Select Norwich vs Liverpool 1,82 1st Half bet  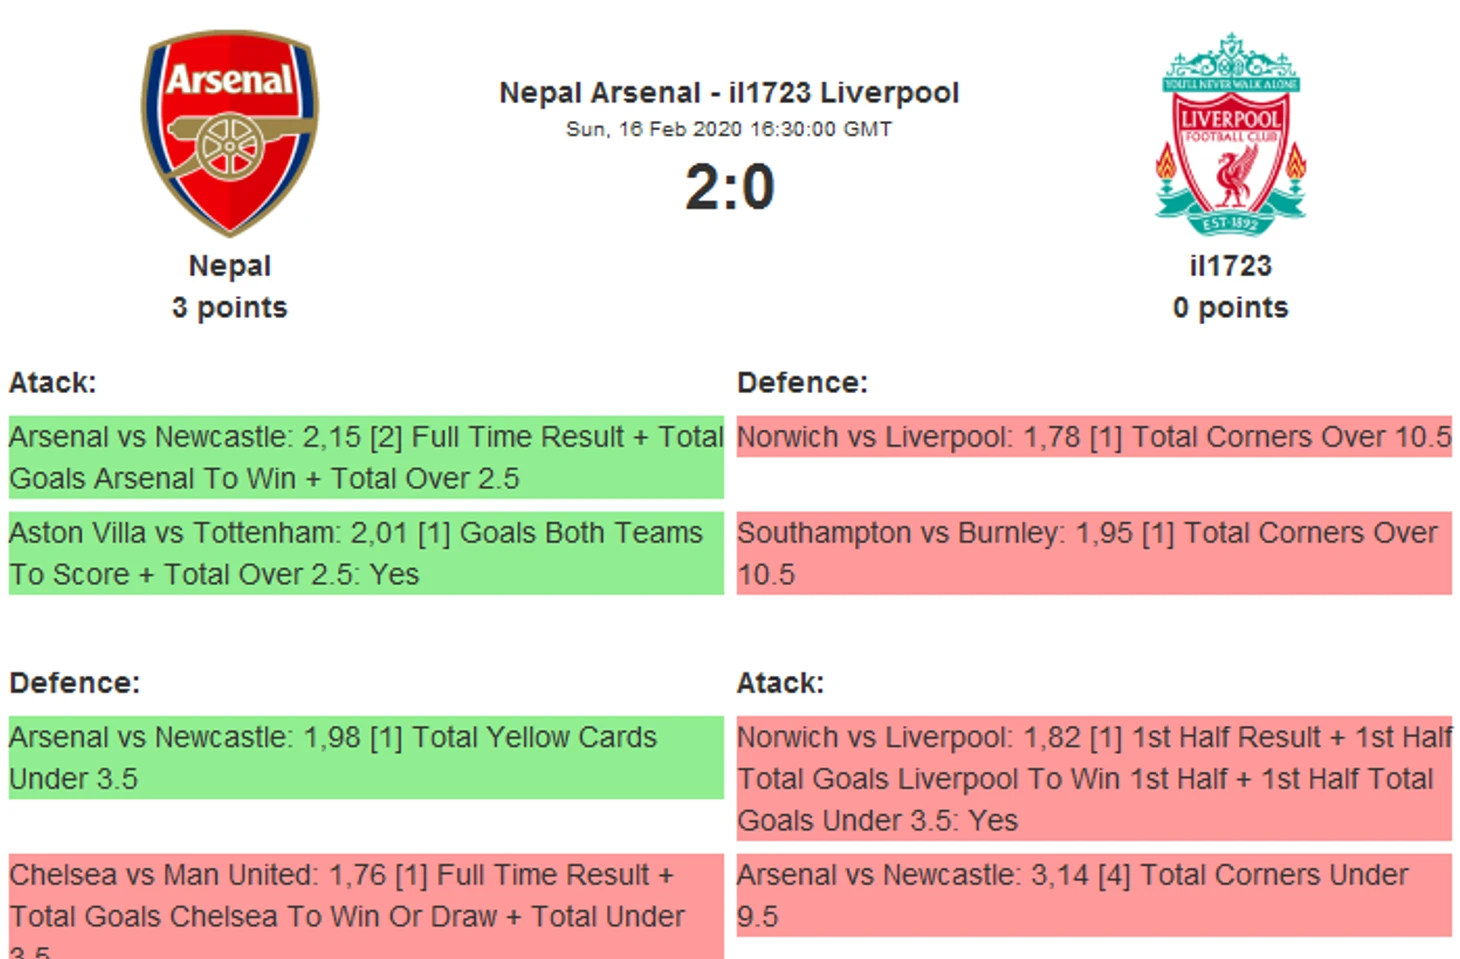coord(1094,778)
